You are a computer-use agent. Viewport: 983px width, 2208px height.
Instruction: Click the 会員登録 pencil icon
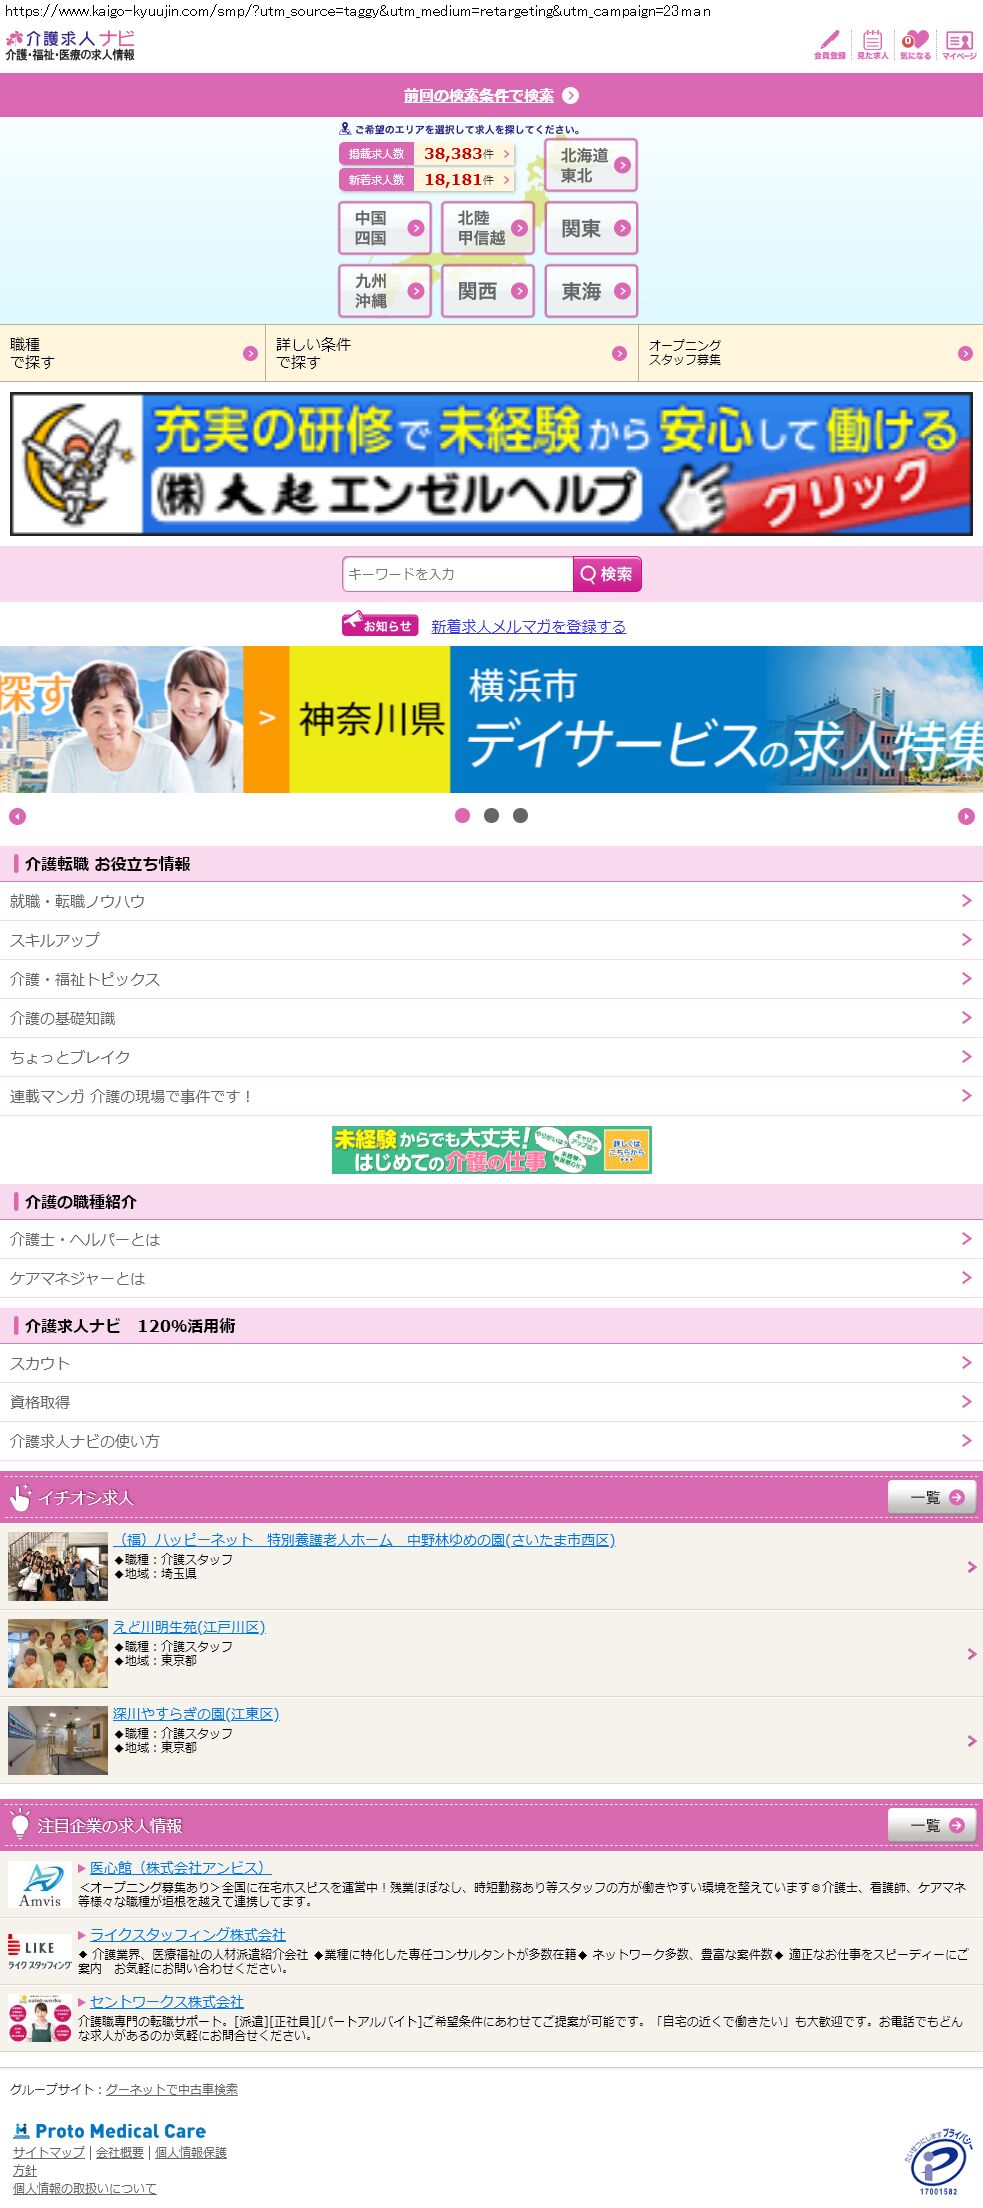coord(829,44)
